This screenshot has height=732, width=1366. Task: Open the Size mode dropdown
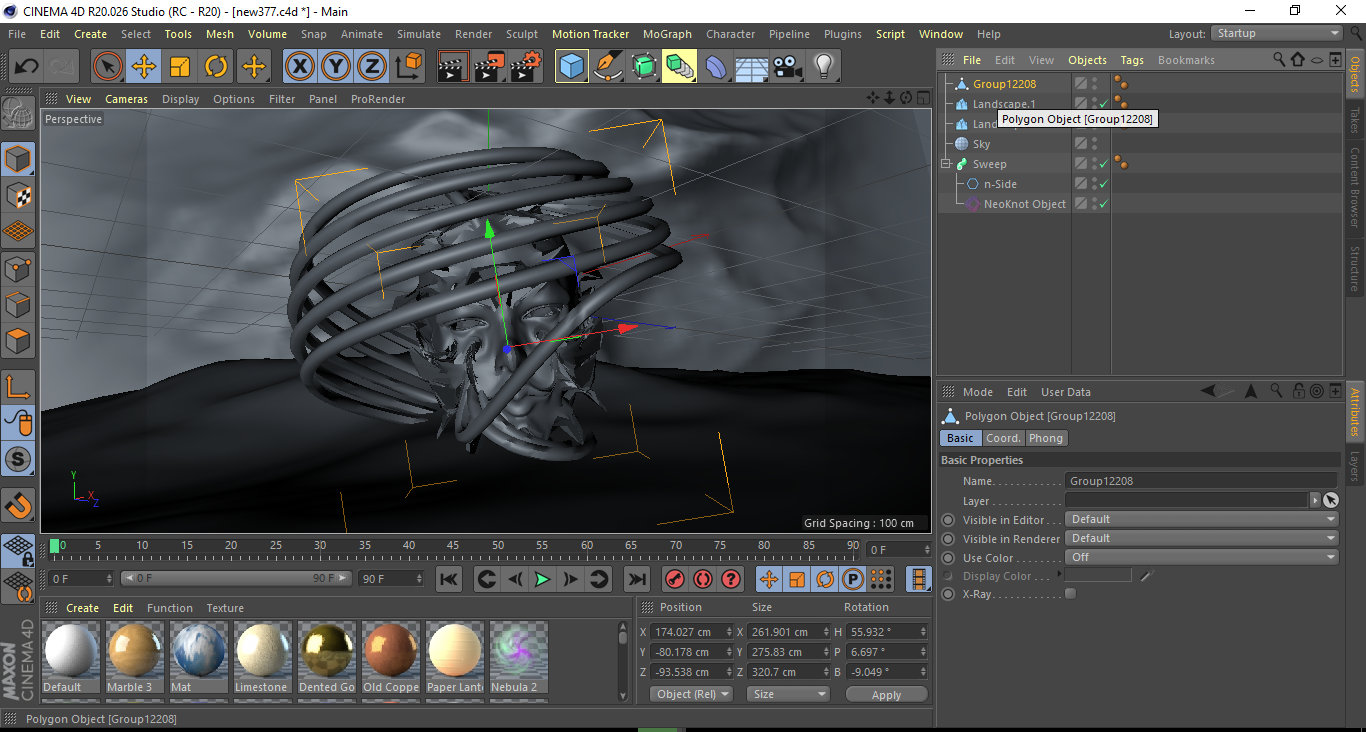pyautogui.click(x=789, y=694)
